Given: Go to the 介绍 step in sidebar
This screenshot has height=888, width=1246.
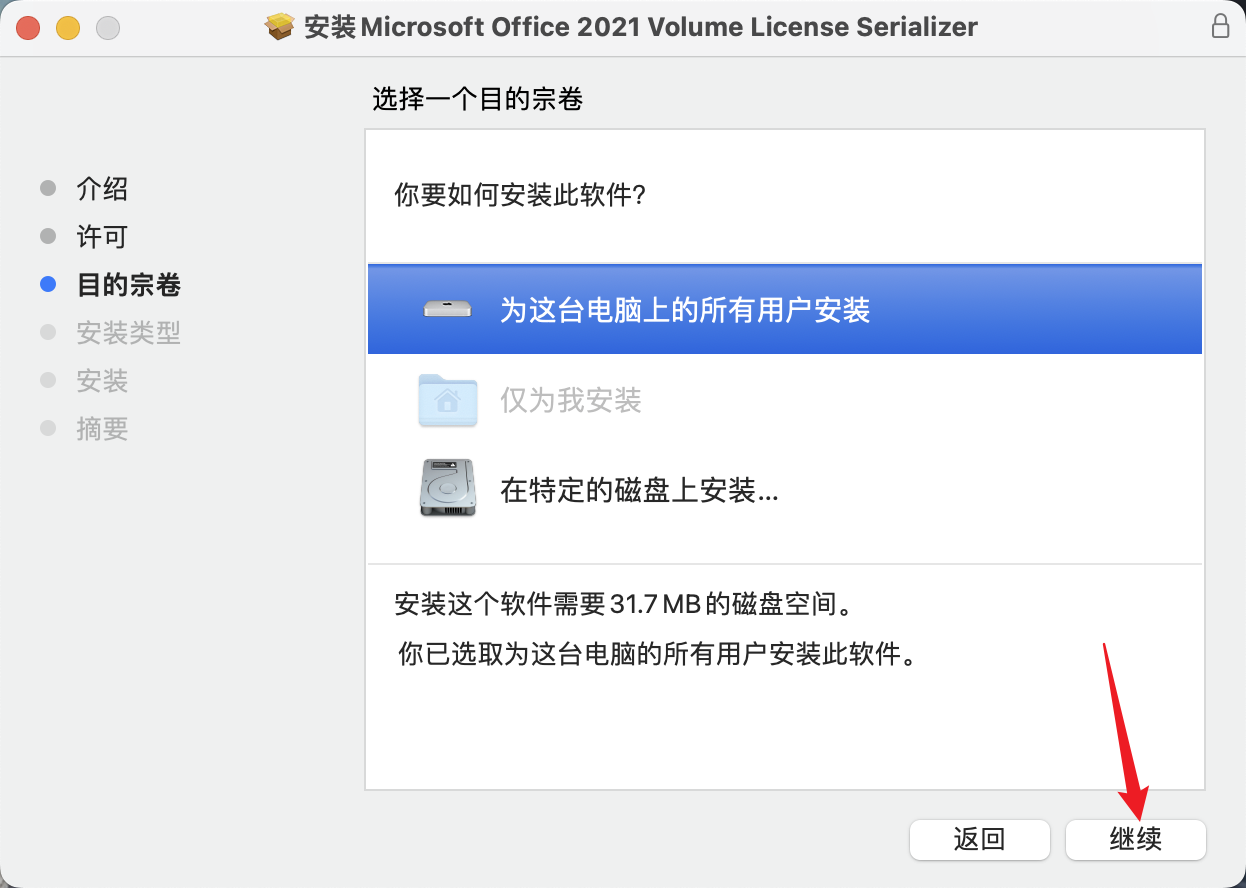Looking at the screenshot, I should tap(102, 189).
